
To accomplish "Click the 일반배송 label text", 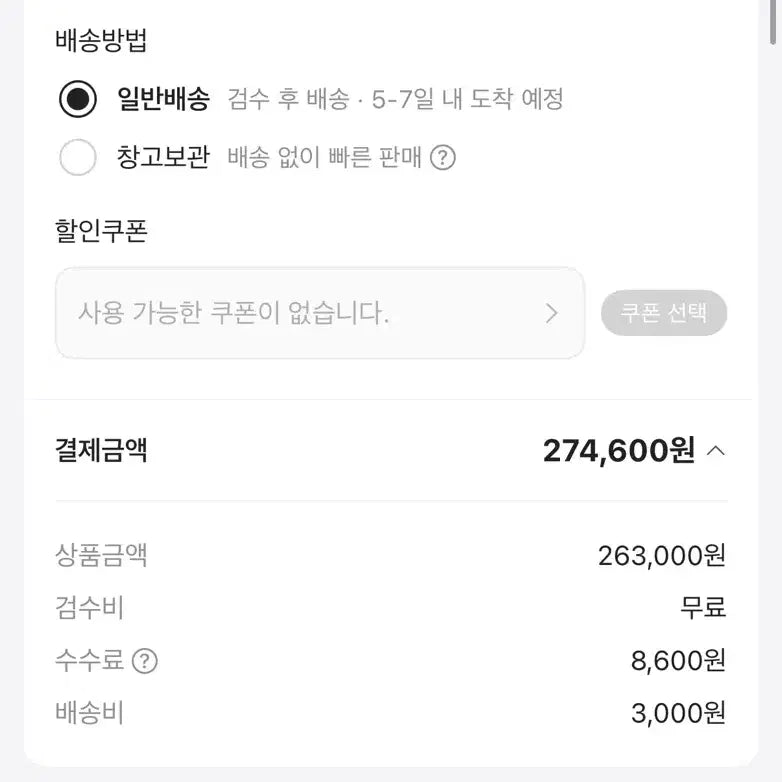I will tap(163, 99).
